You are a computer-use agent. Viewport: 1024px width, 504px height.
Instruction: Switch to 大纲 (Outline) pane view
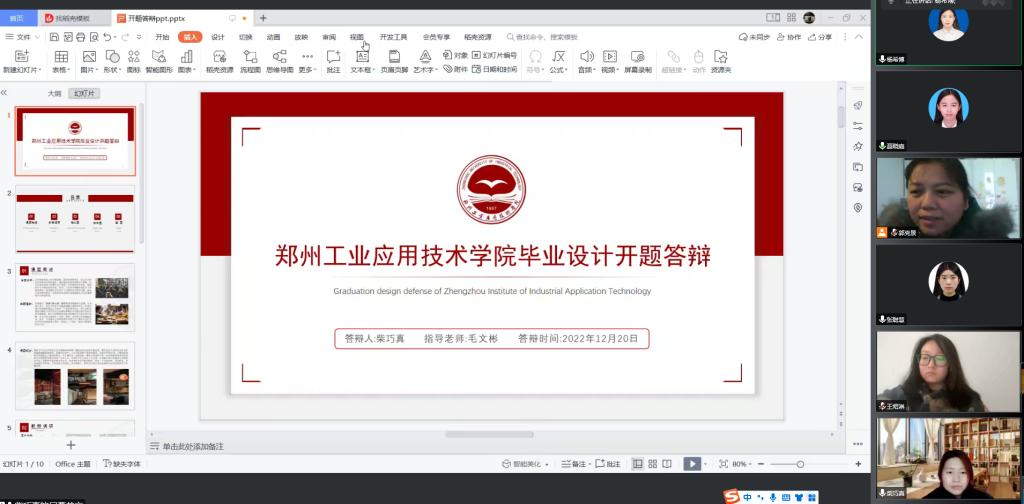point(54,93)
